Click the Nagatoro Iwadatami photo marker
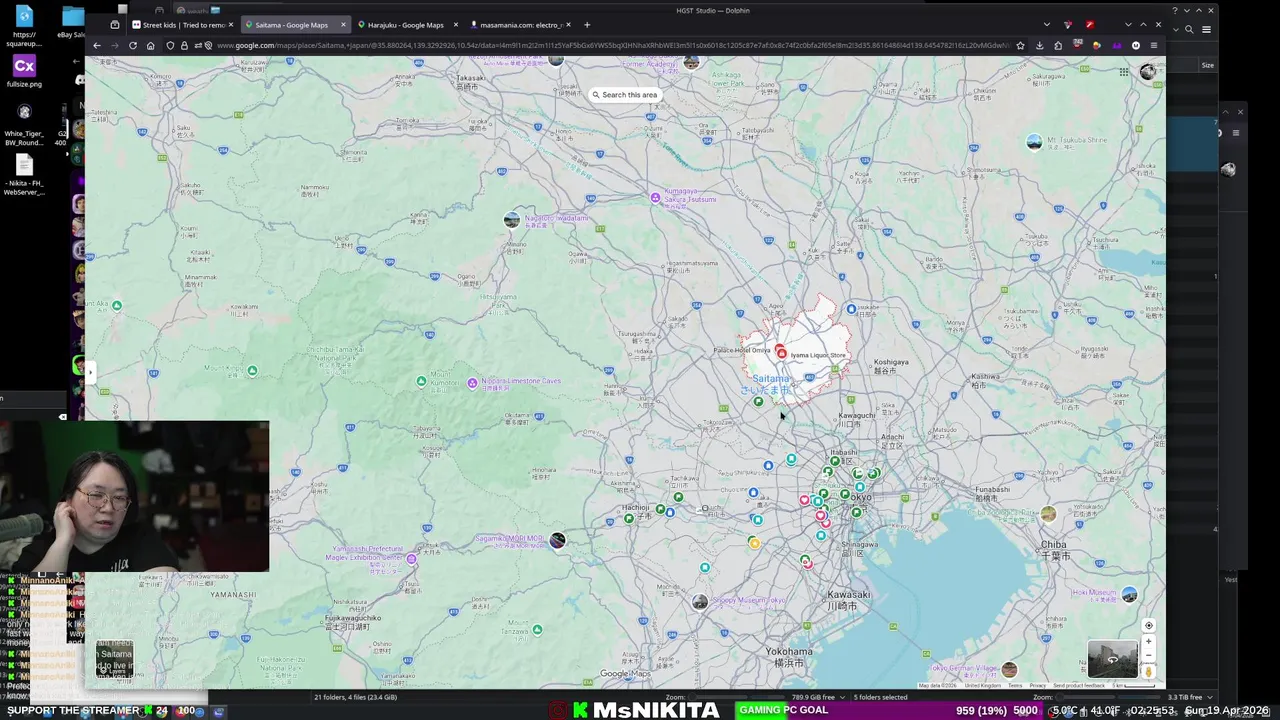Viewport: 1280px width, 720px height. click(x=512, y=220)
